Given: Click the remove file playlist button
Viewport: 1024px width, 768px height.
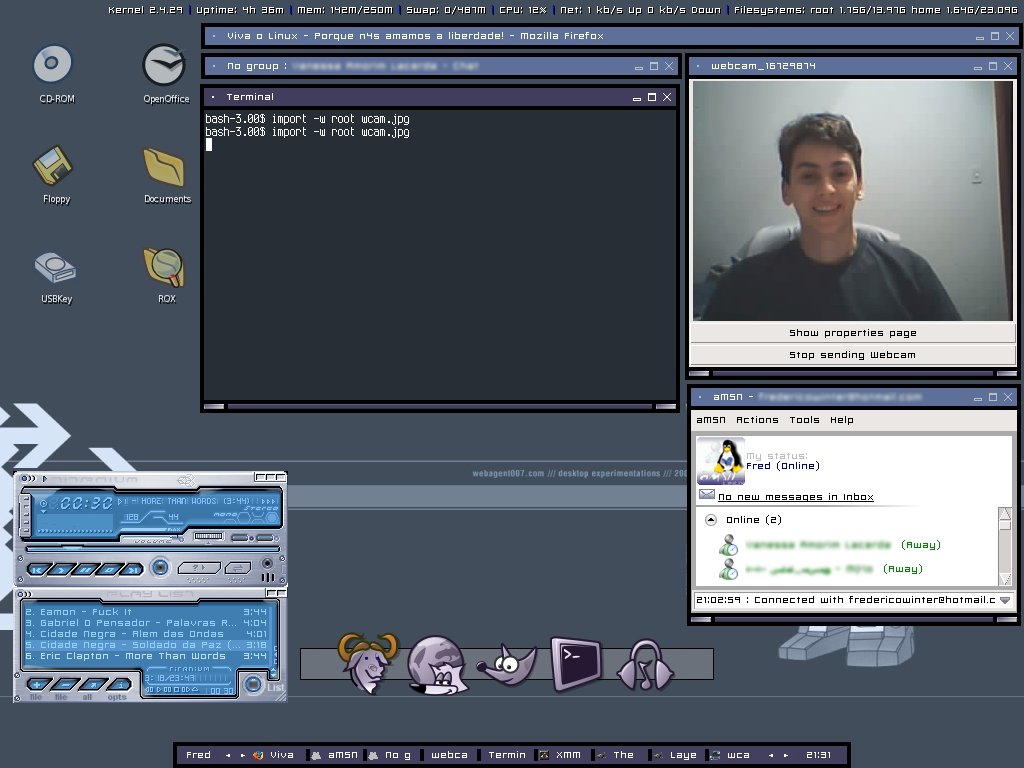Looking at the screenshot, I should (x=64, y=684).
